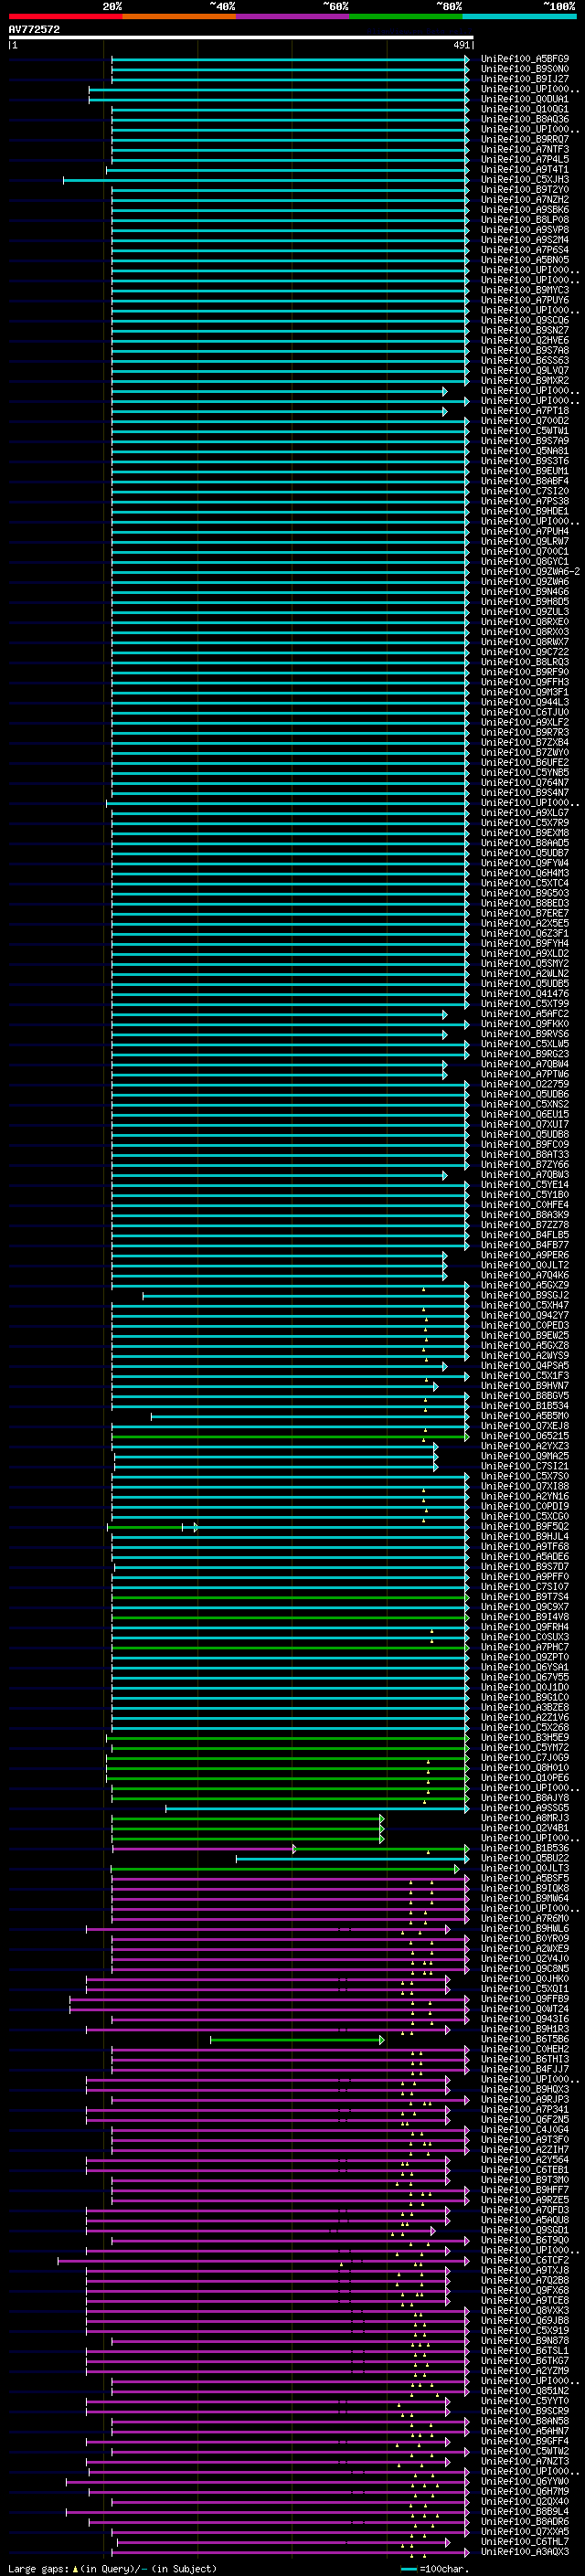Image resolution: width=585 pixels, height=2576 pixels.
Task: Select row label UniRef100_A7NZH2
Action: click(525, 199)
